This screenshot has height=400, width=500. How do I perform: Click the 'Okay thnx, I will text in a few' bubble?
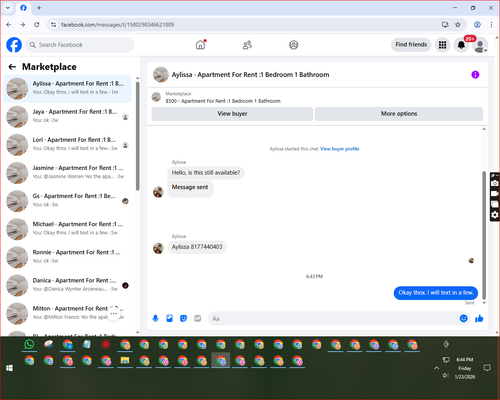(x=436, y=293)
